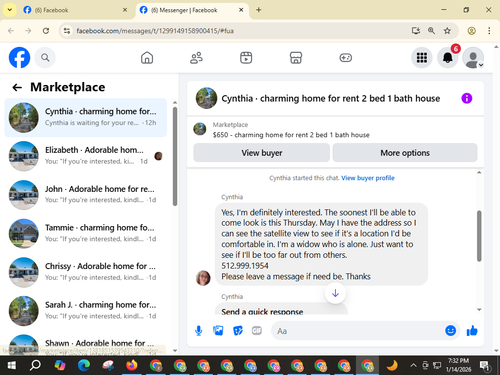View site information icon in address bar
This screenshot has width=500, height=375.
tap(67, 31)
